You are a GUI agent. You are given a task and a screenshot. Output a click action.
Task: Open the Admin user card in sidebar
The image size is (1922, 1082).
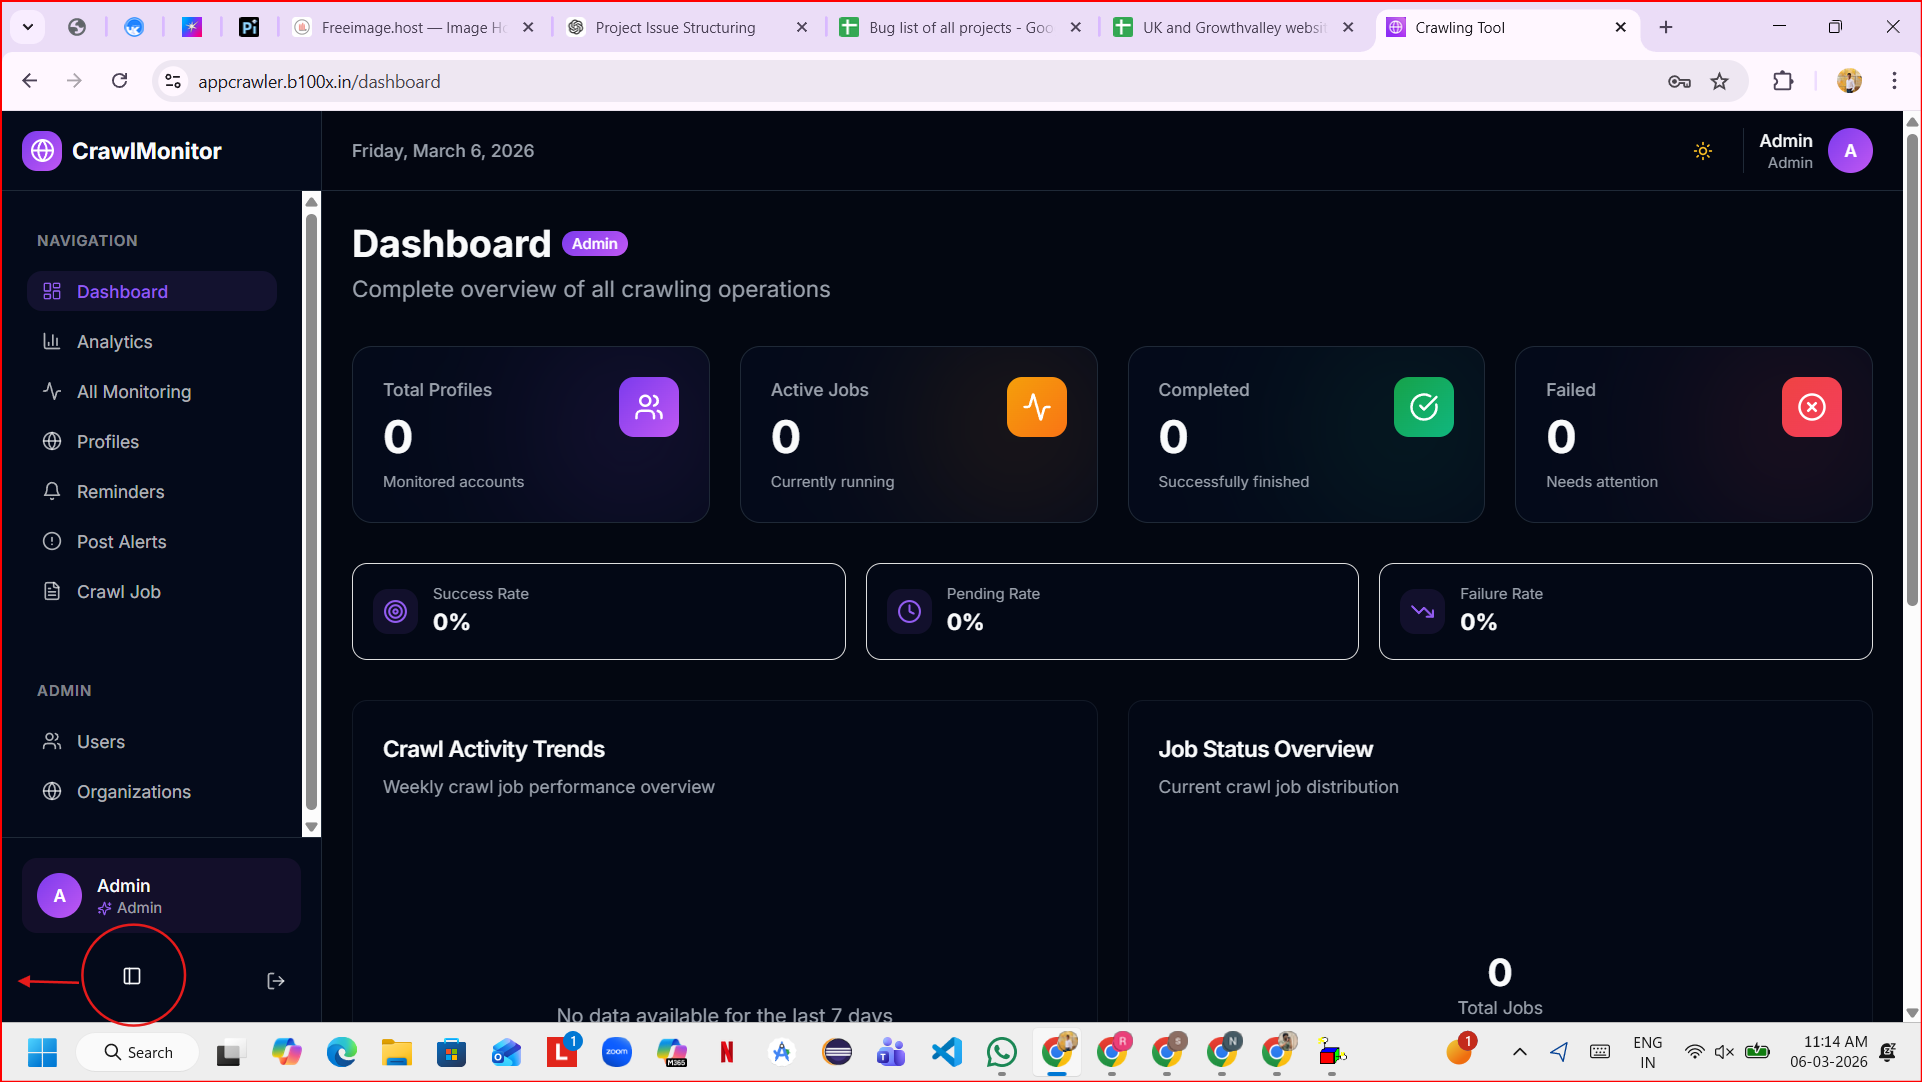160,896
